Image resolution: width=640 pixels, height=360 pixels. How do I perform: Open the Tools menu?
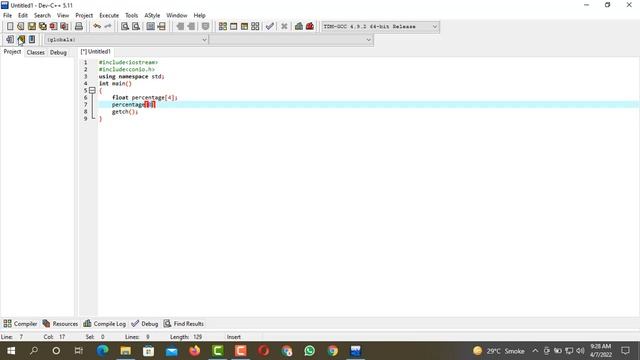[x=131, y=16]
